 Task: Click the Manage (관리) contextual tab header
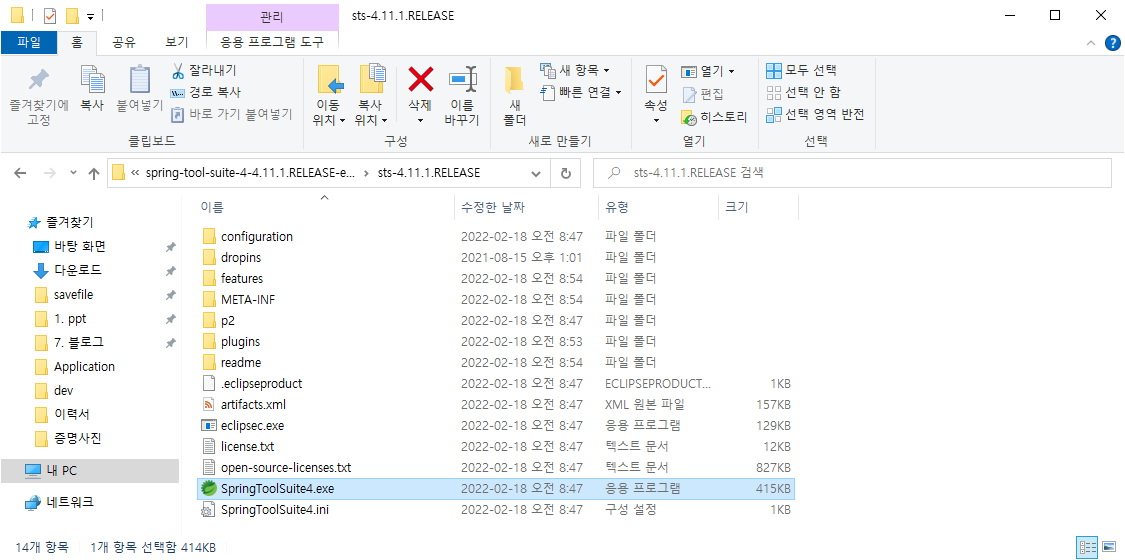coord(272,16)
